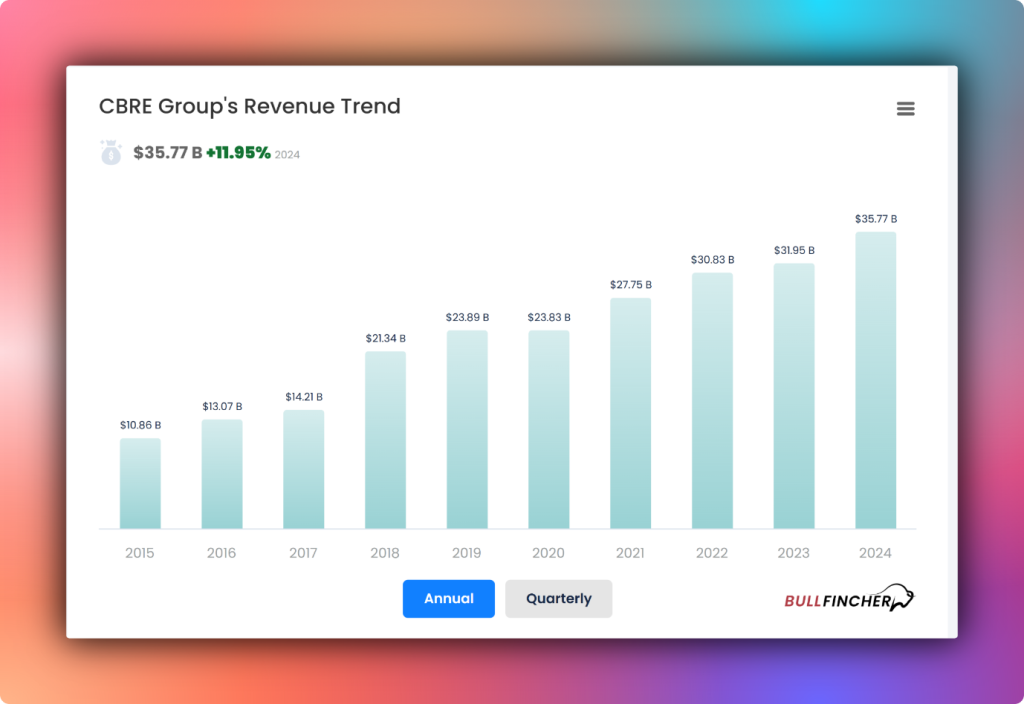1024x704 pixels.
Task: Select the 2024 revenue bar
Action: (876, 380)
